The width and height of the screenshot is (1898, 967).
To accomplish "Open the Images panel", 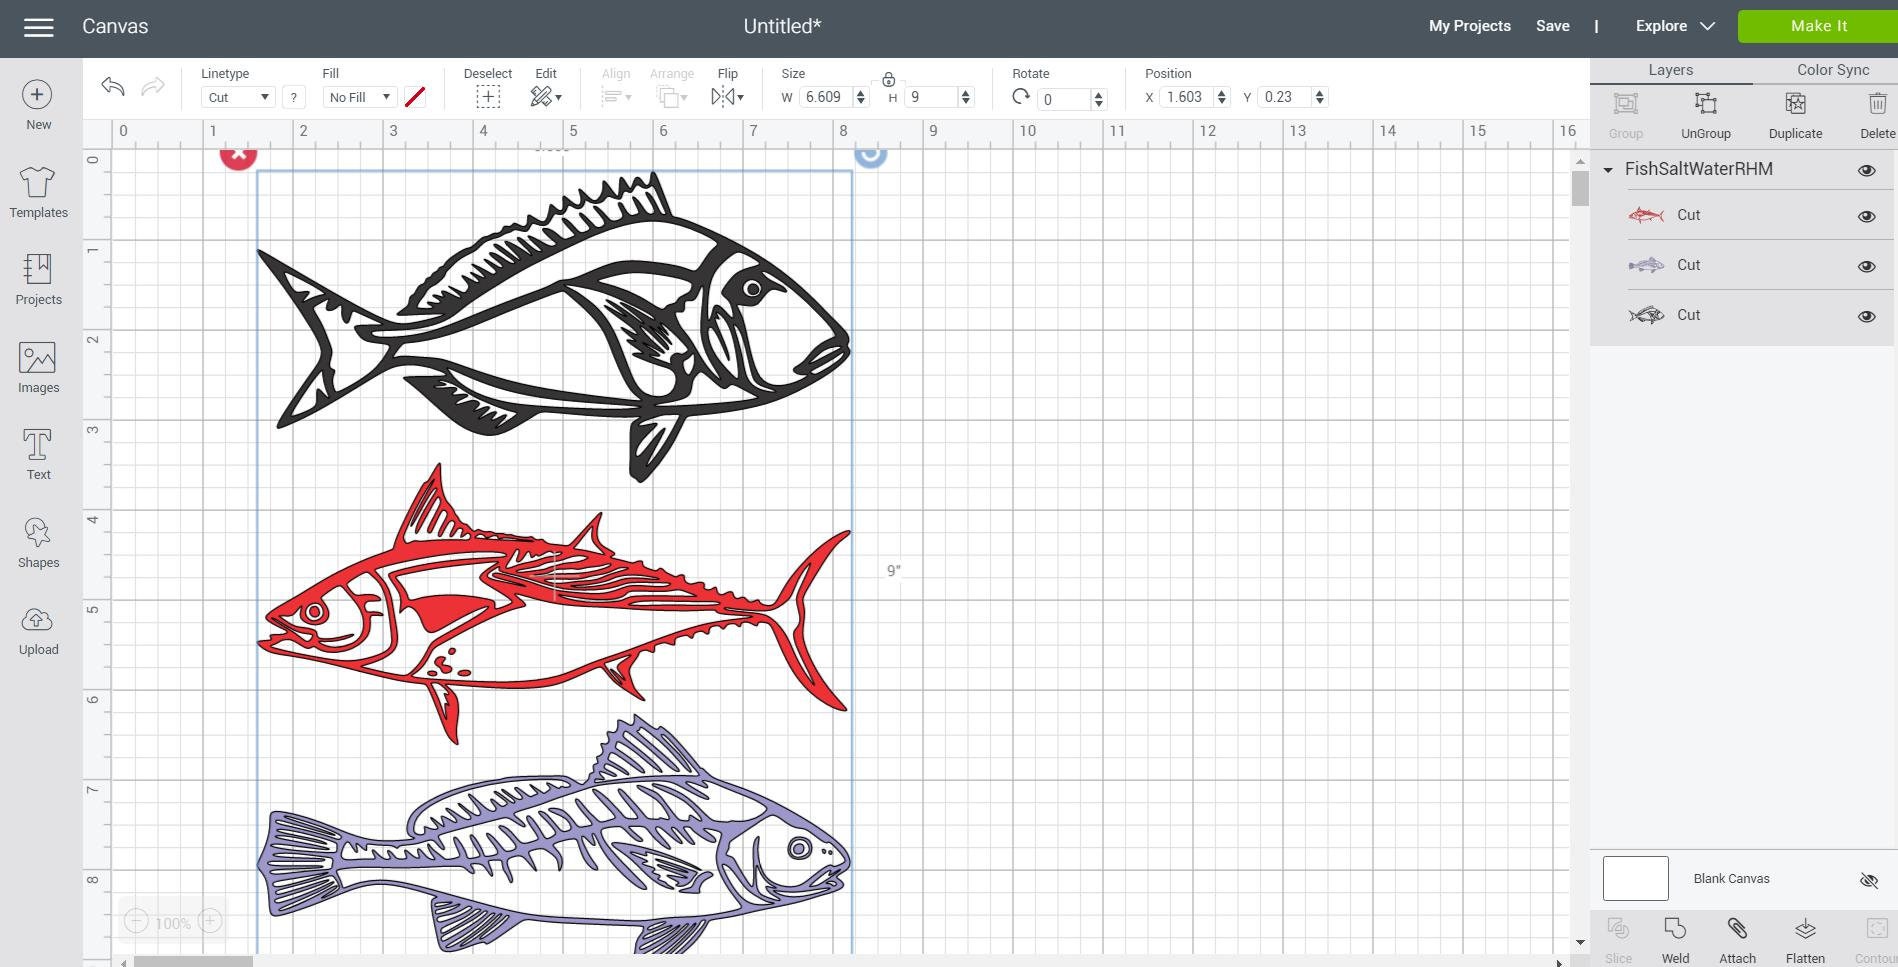I will 37,368.
